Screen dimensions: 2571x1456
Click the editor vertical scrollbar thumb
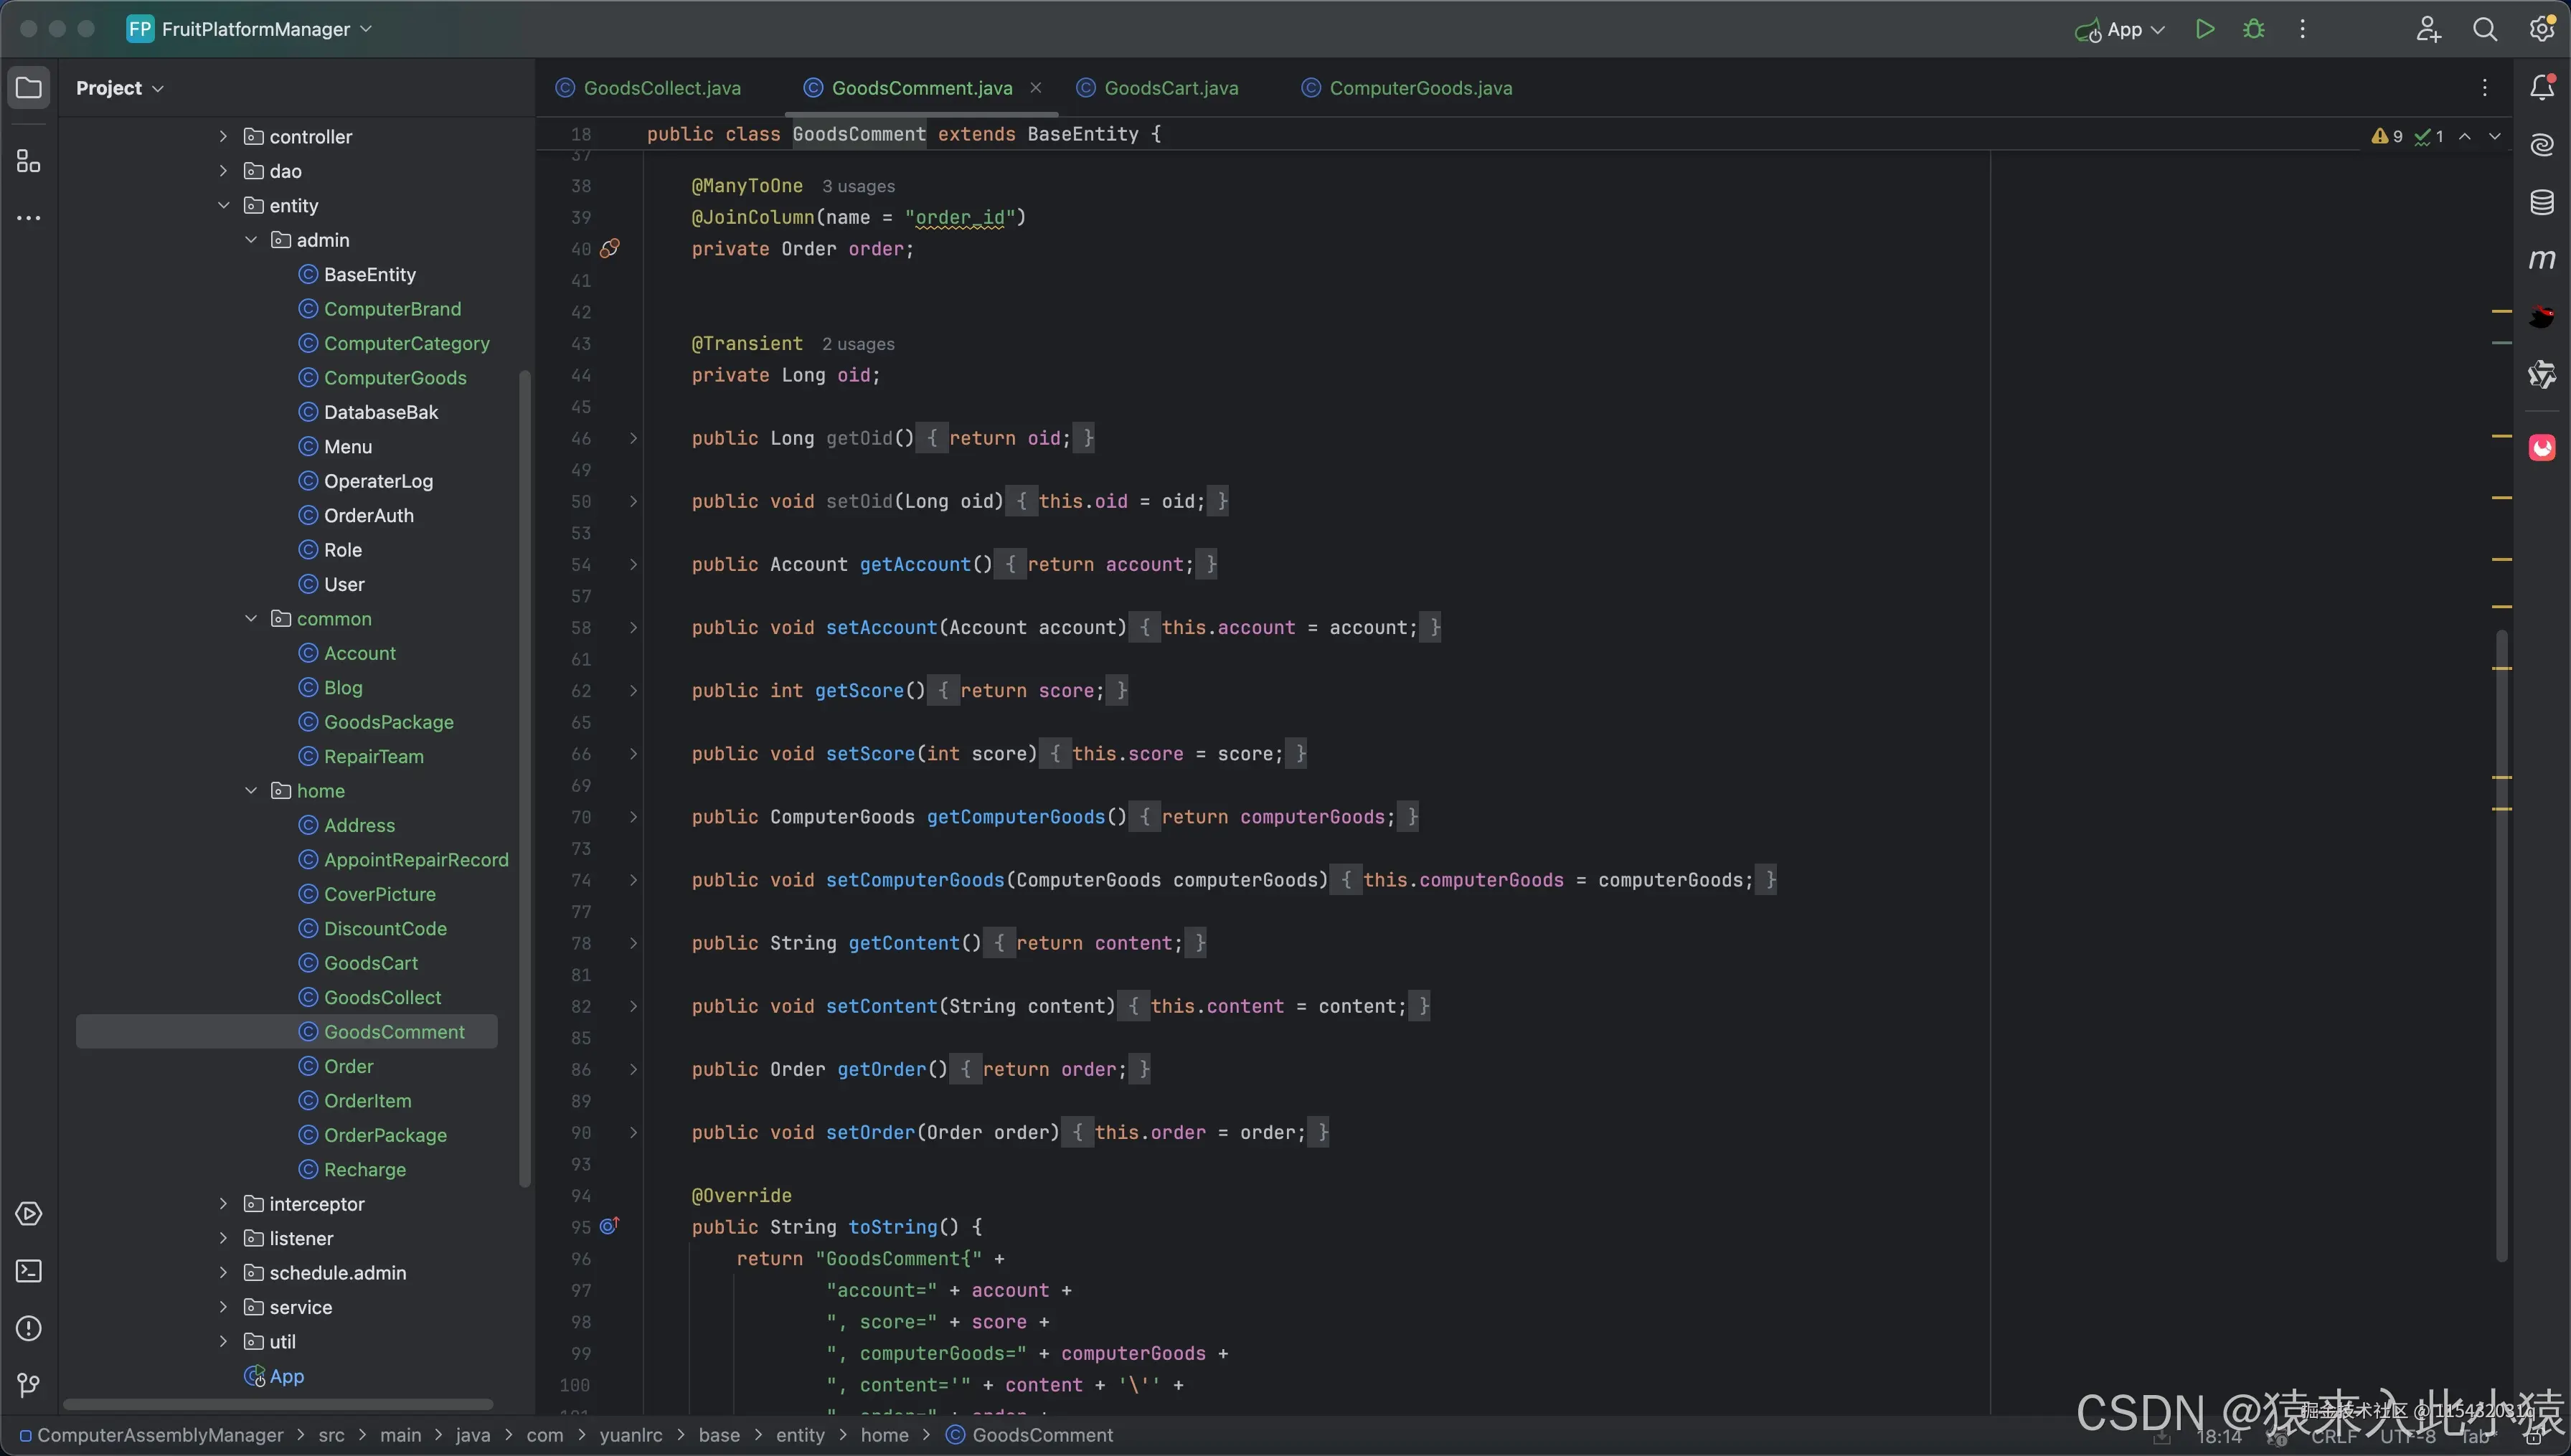point(2501,940)
